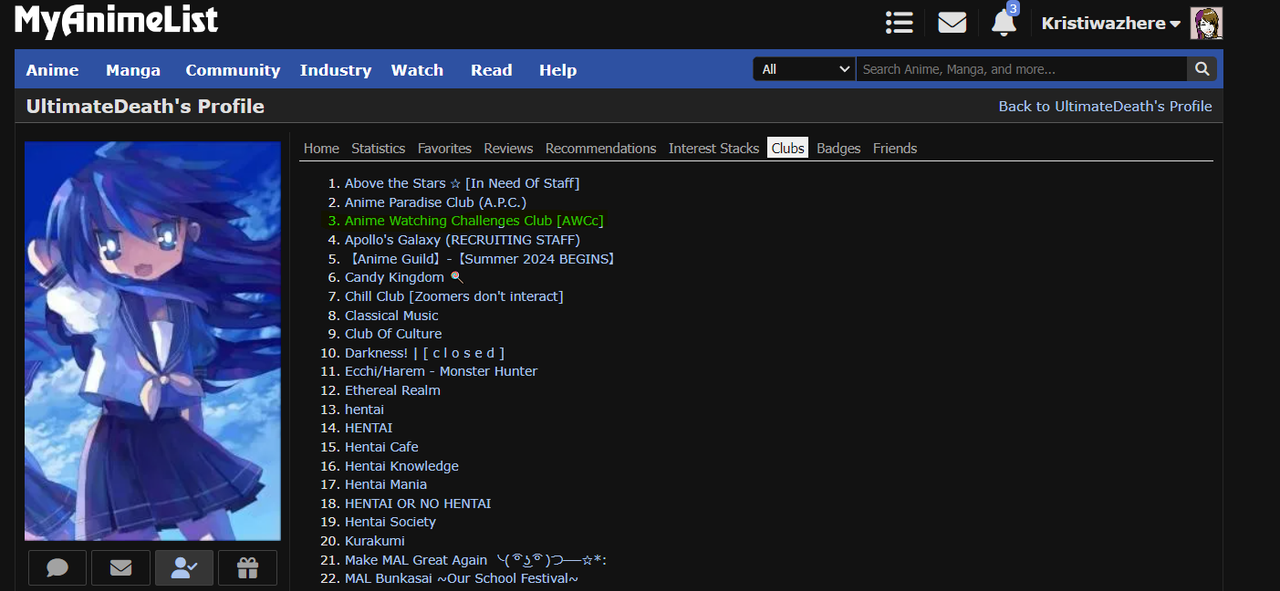Open the notifications bell icon
Screen dimensions: 1280x591
(1004, 22)
